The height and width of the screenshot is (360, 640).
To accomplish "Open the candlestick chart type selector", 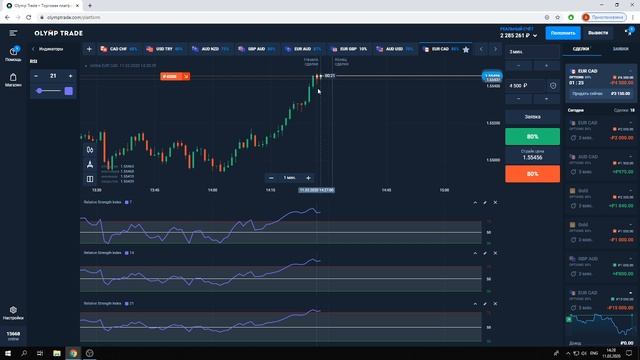I will click(90, 150).
